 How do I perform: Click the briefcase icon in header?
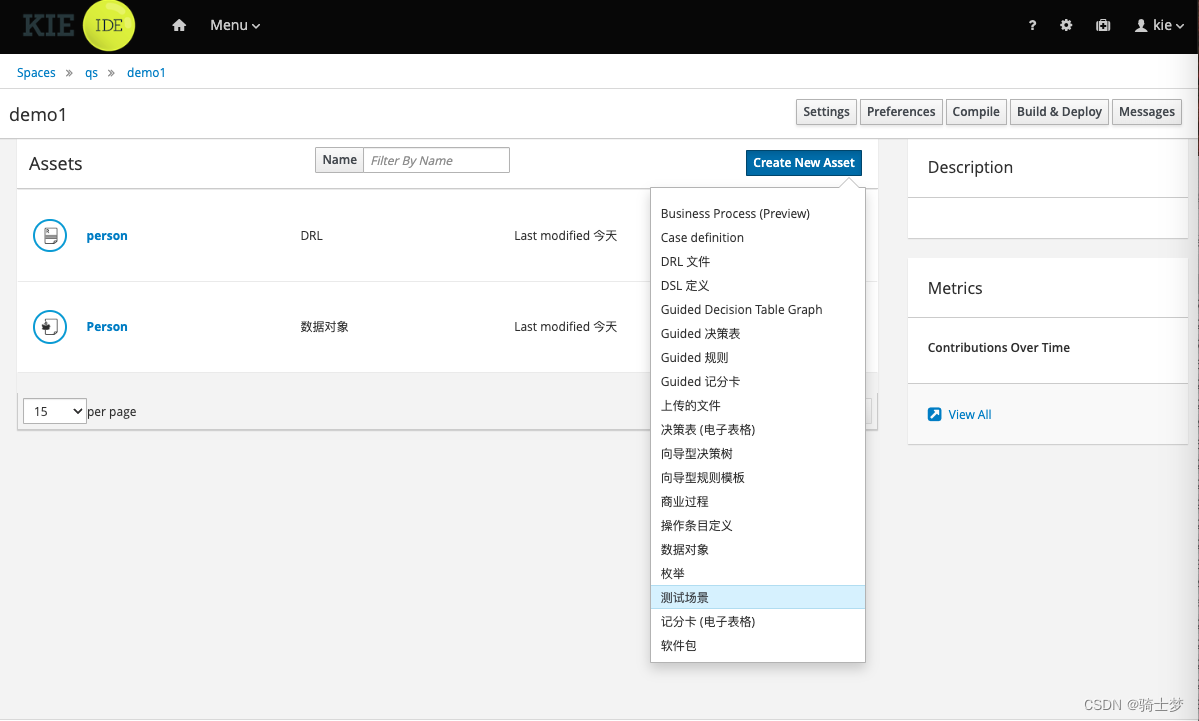click(x=1103, y=25)
